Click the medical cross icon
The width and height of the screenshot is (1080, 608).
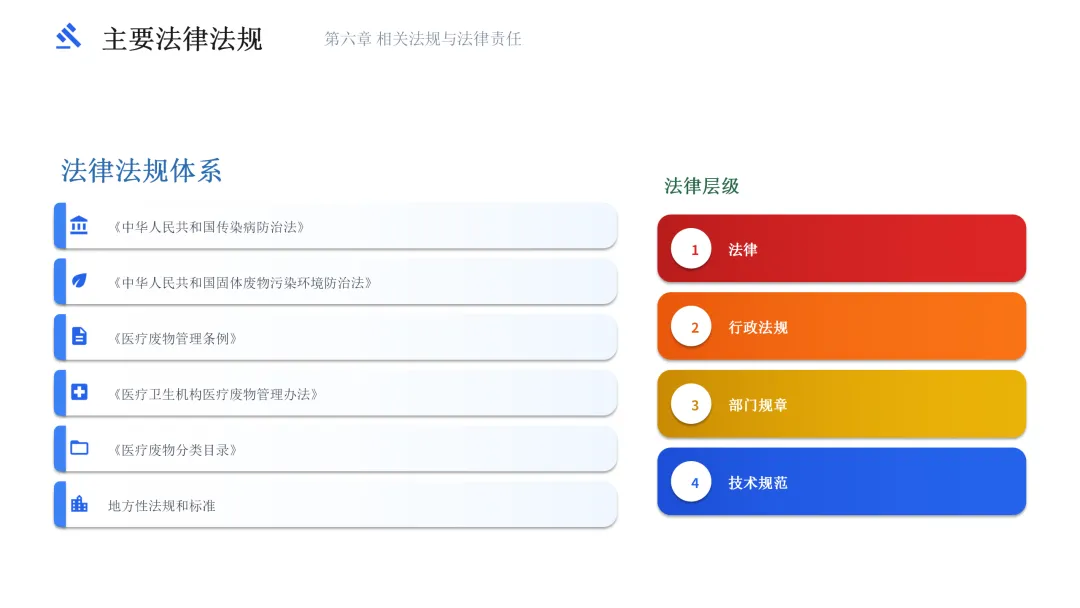pos(79,392)
